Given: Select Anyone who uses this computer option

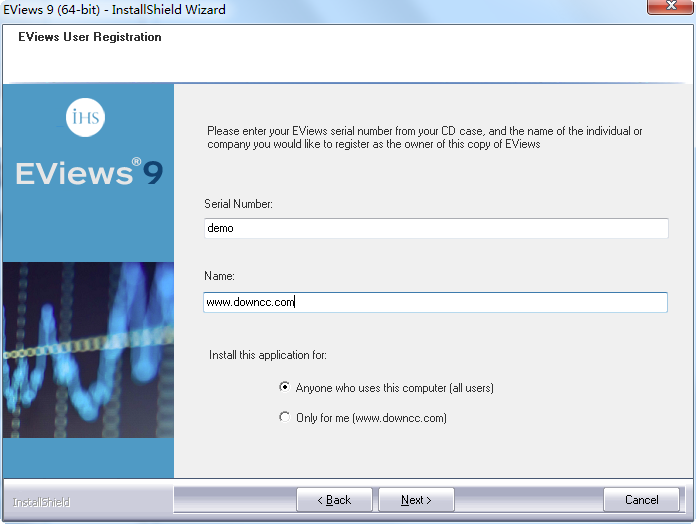Looking at the screenshot, I should coord(285,388).
